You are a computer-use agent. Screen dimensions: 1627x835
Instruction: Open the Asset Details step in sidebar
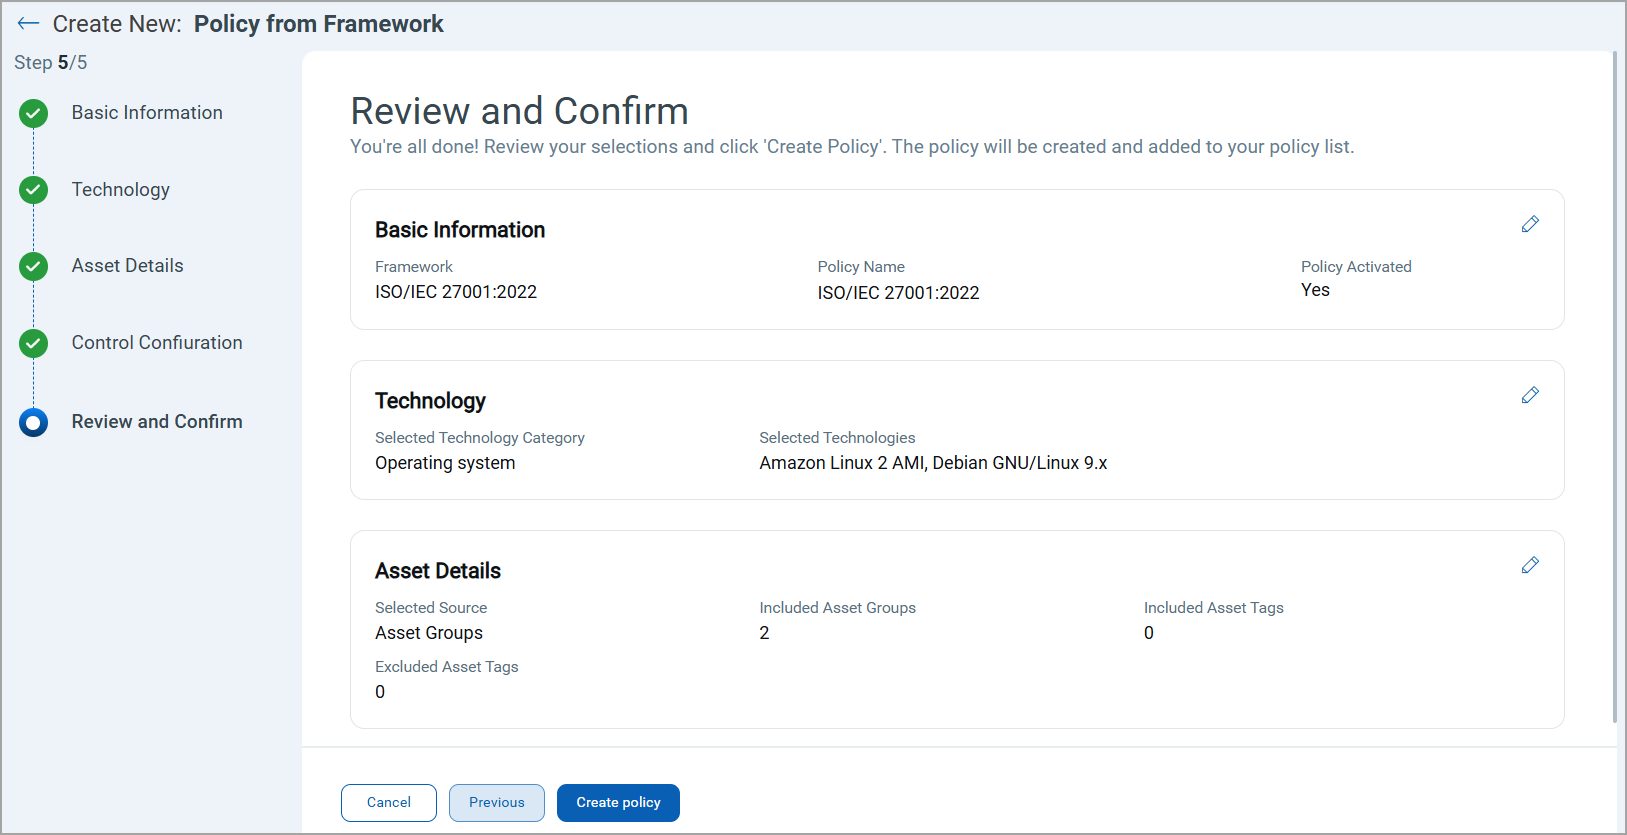(127, 266)
